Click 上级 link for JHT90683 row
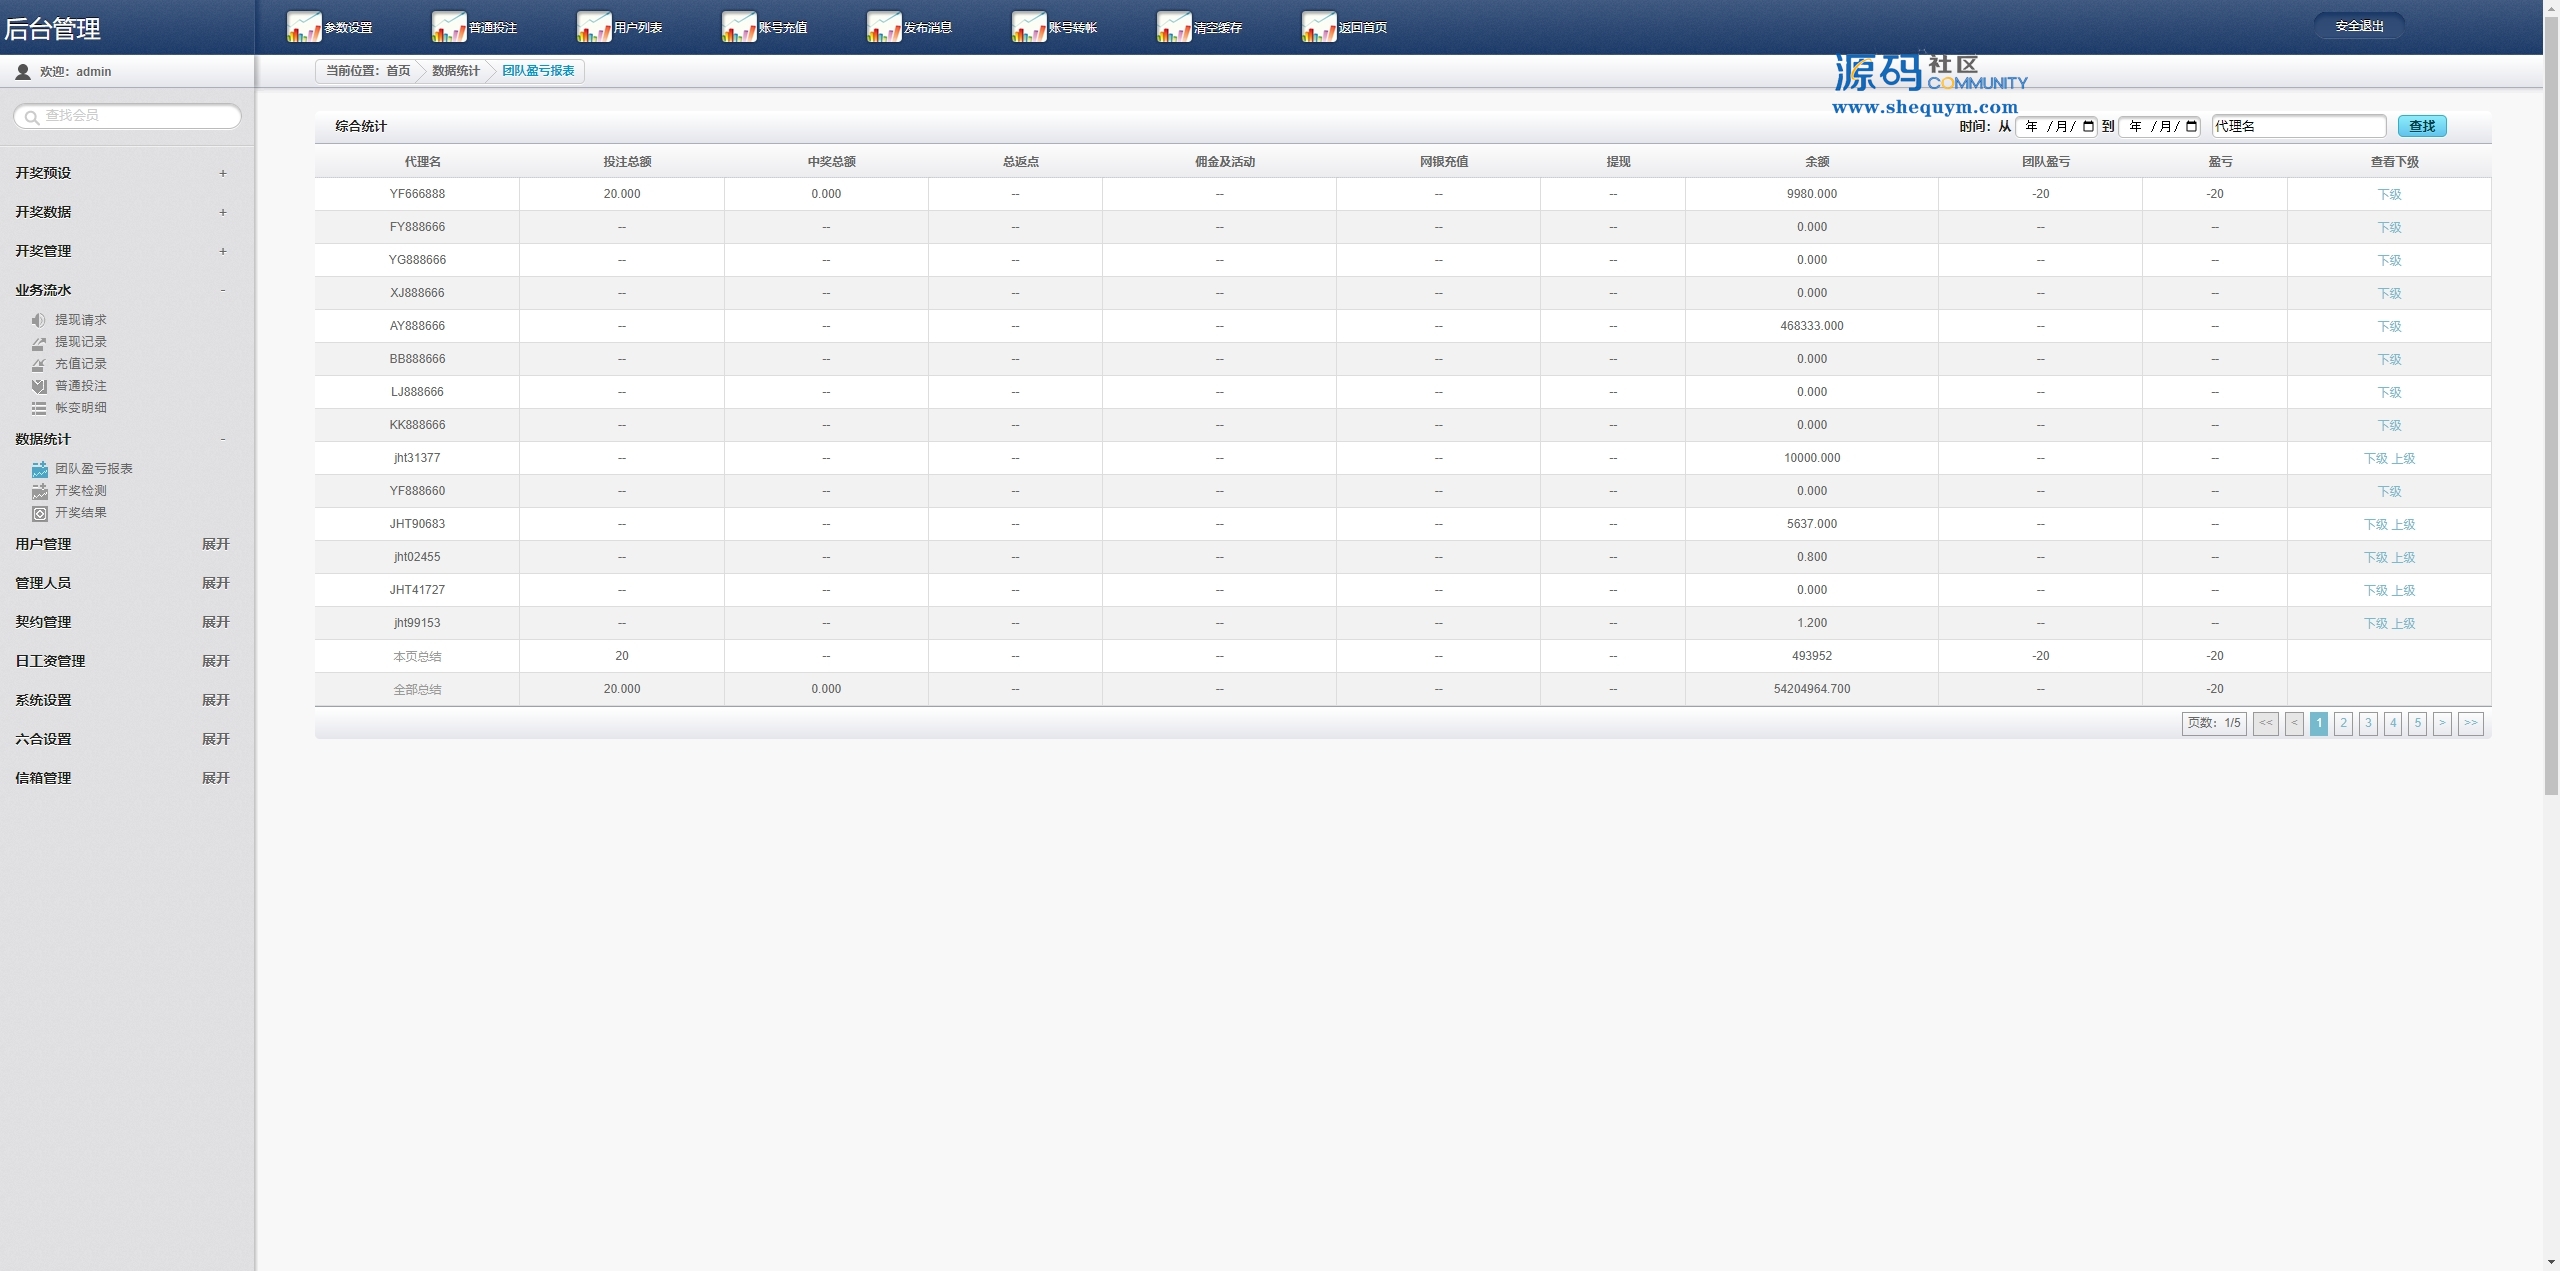This screenshot has width=2560, height=1271. 2403,524
